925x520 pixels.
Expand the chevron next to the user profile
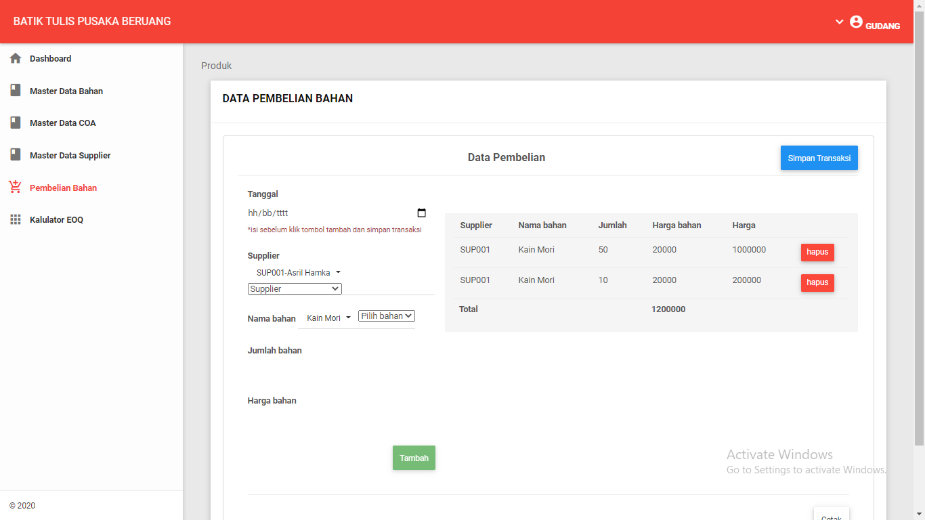click(839, 22)
